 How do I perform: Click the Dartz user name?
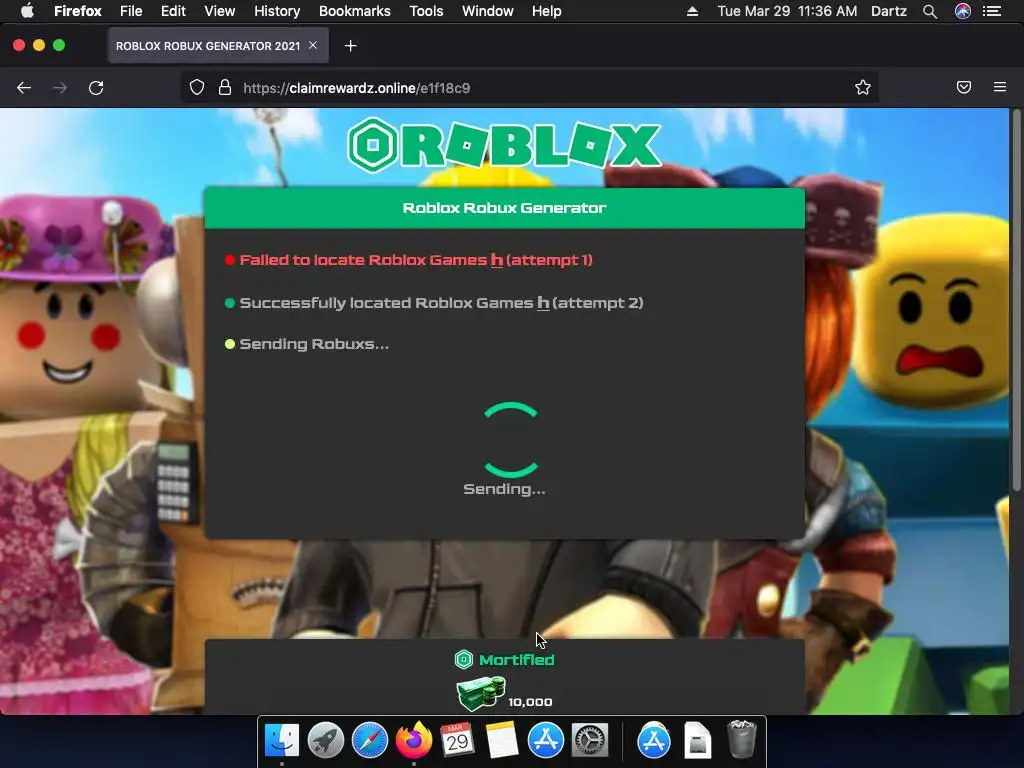pyautogui.click(x=889, y=11)
